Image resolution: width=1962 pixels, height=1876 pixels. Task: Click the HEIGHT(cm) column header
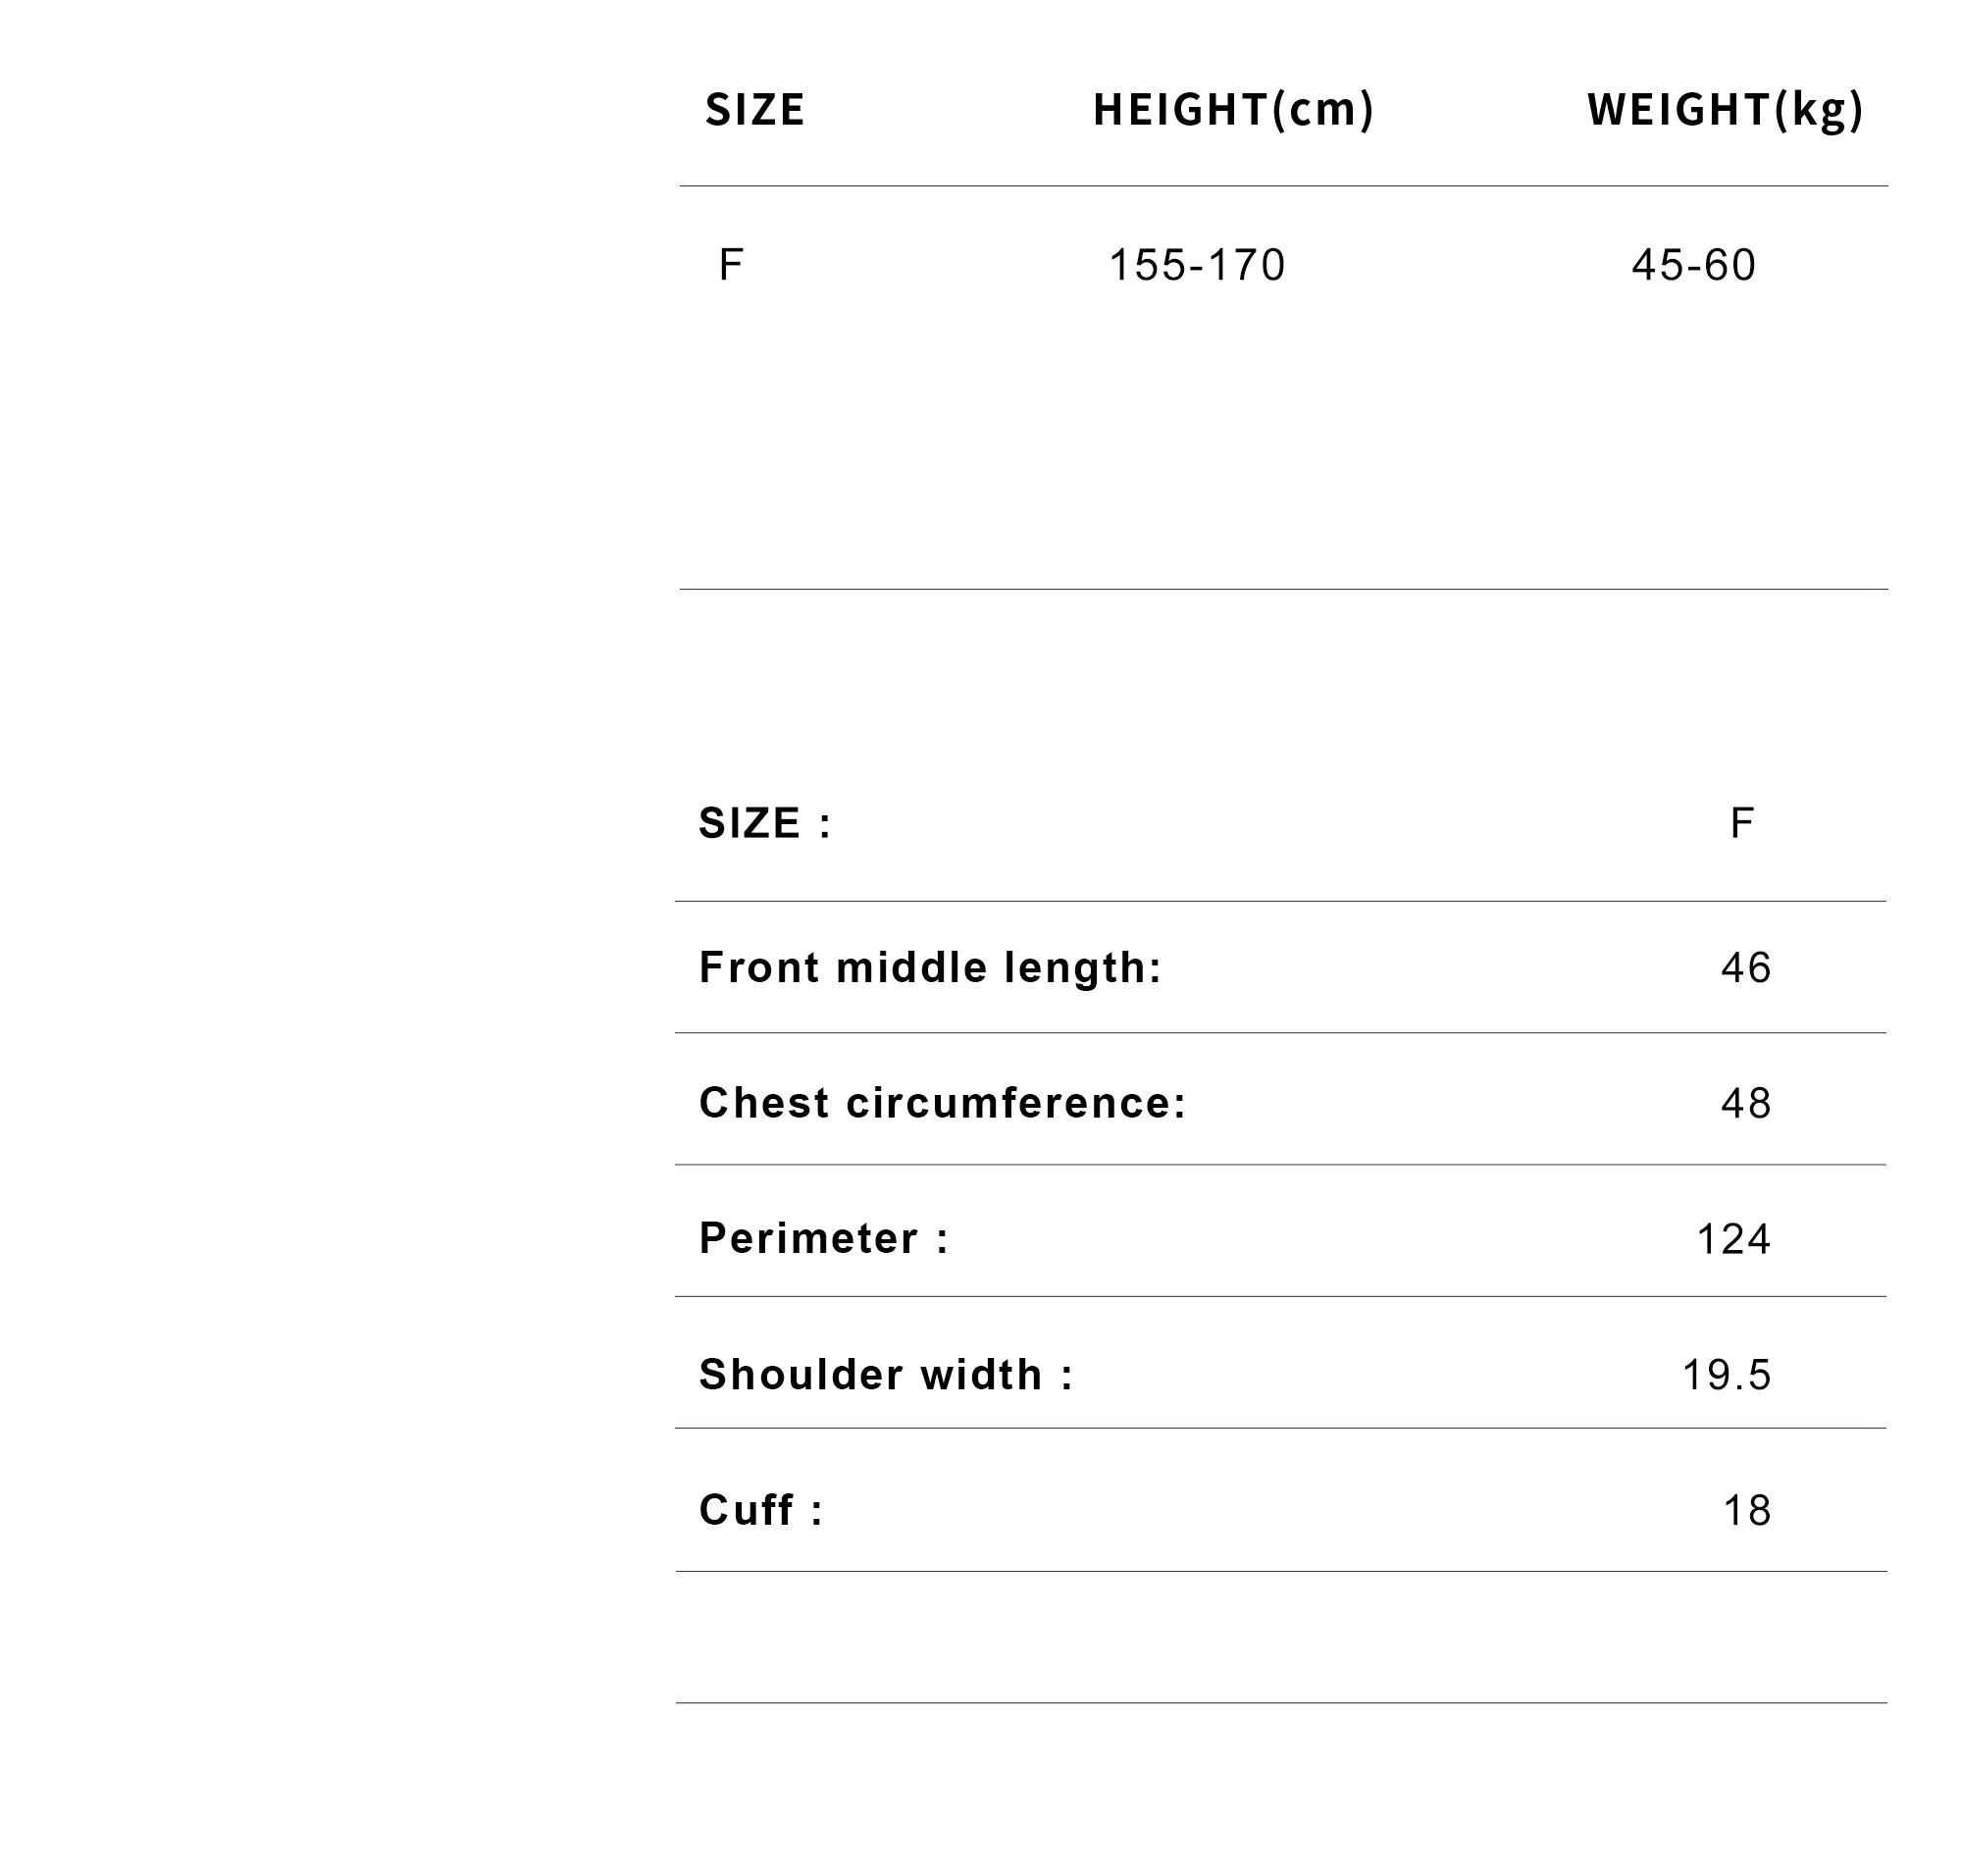(1233, 110)
